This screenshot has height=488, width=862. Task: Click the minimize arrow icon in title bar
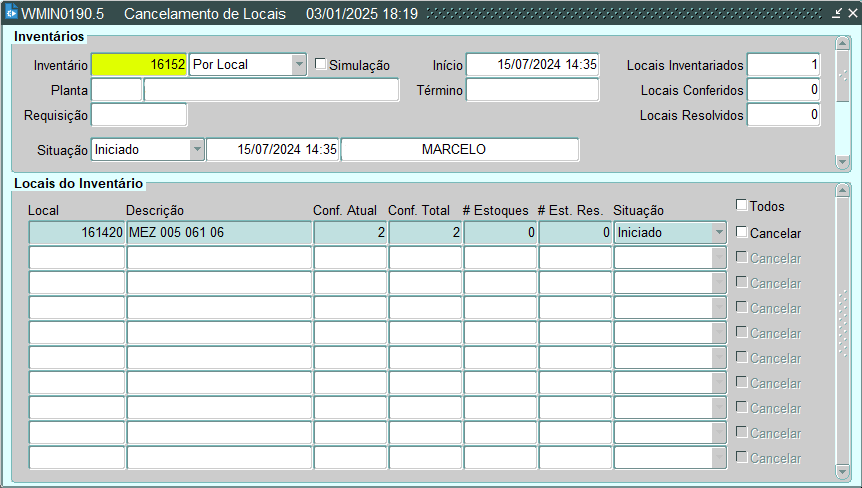pyautogui.click(x=837, y=14)
